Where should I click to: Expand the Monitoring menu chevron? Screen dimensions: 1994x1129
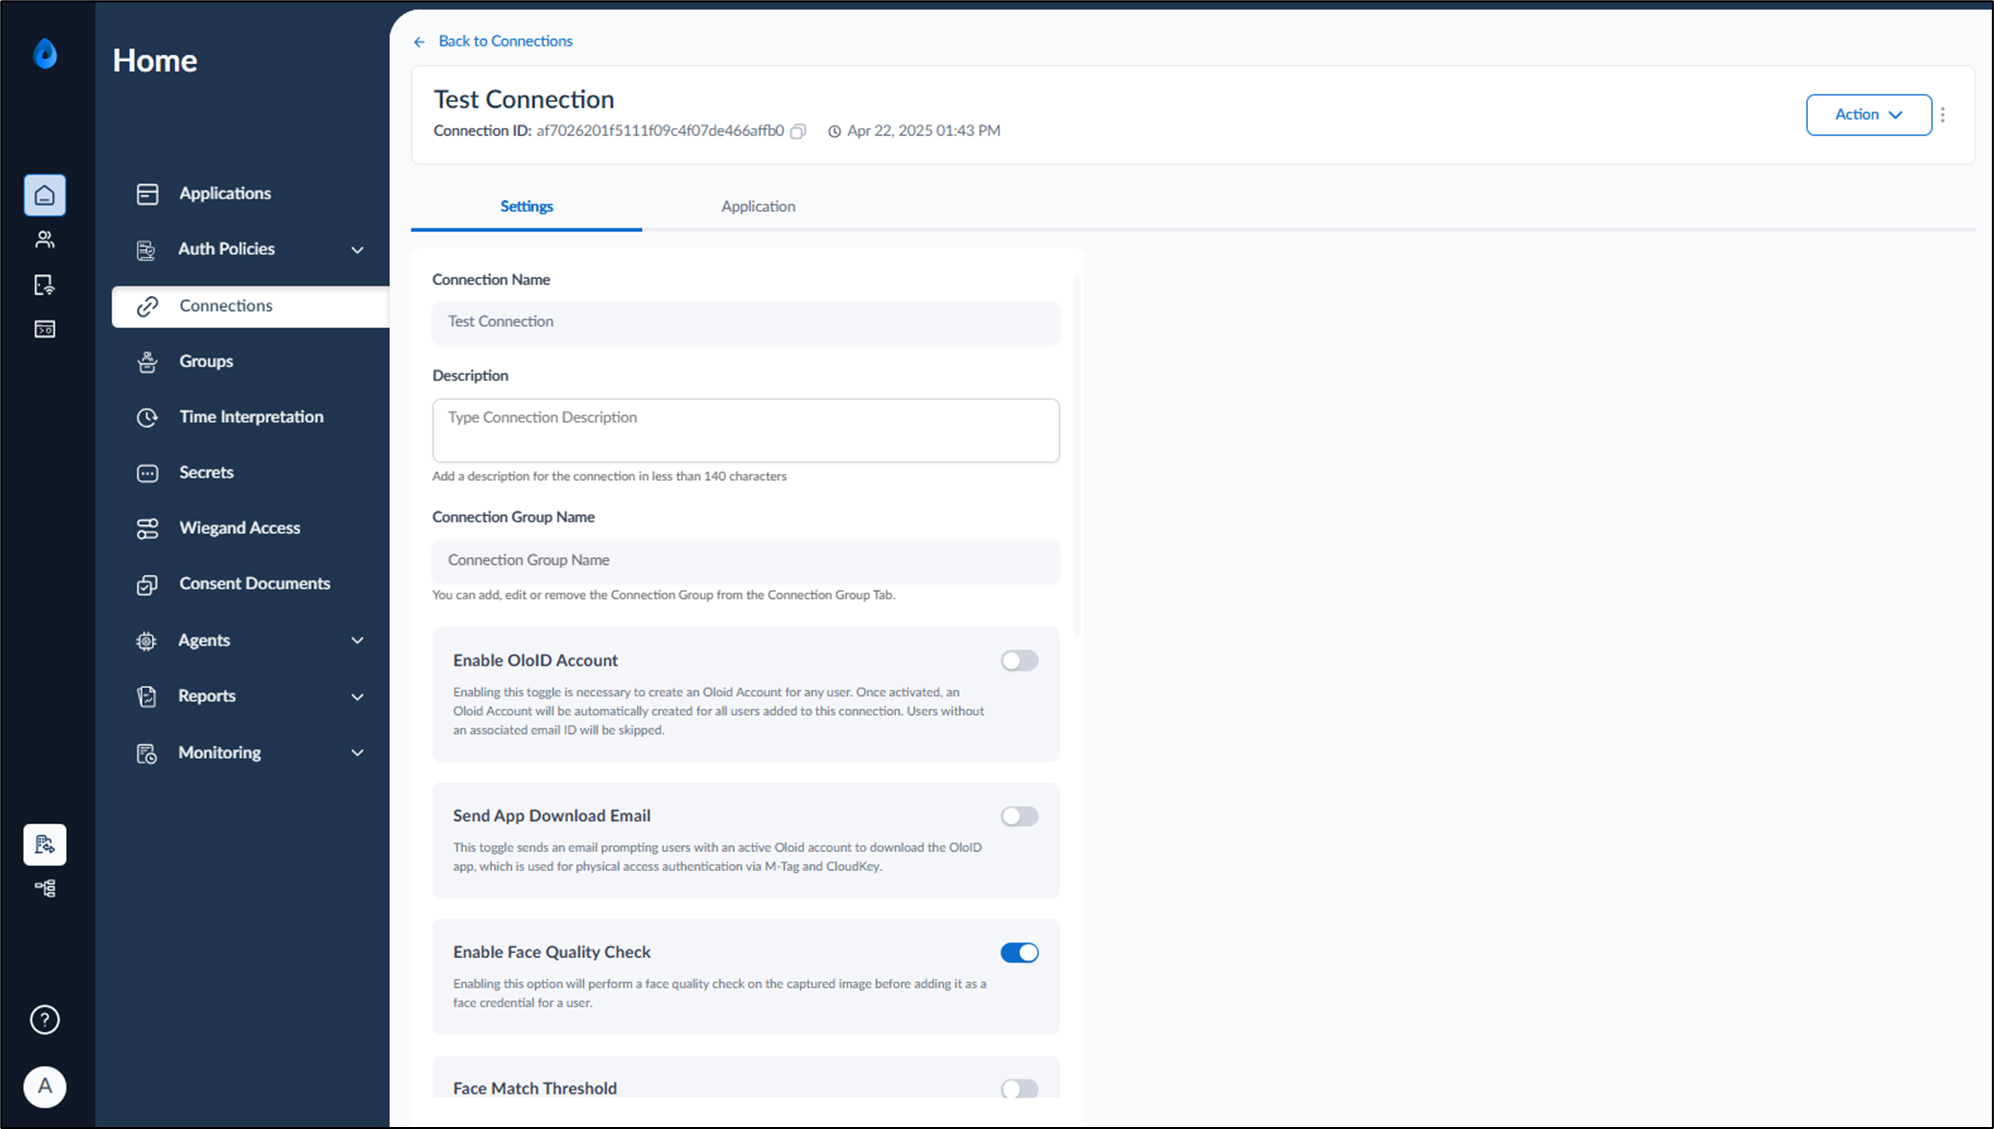(357, 753)
